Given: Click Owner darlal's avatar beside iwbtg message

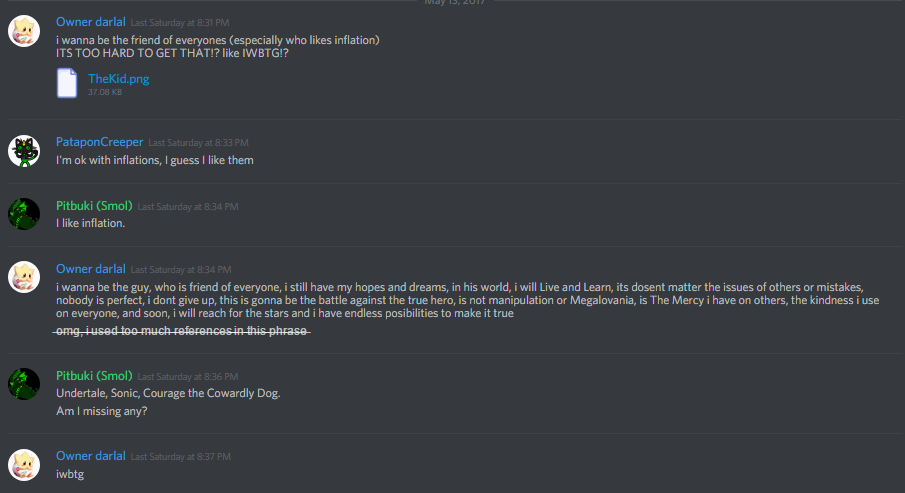Looking at the screenshot, I should tap(24, 465).
